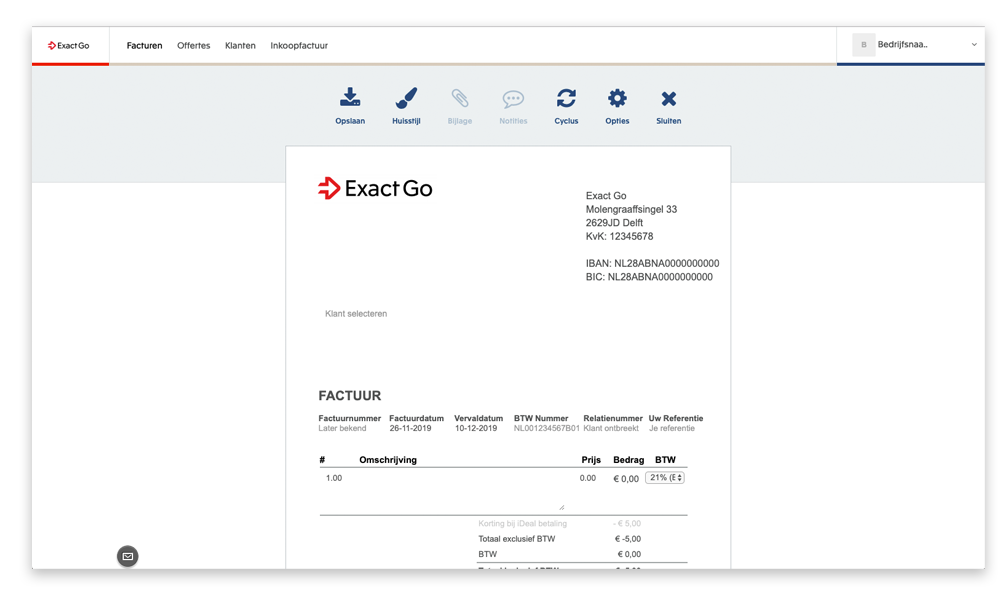Click the Bijlage paperclip icon
1008x595 pixels.
460,98
